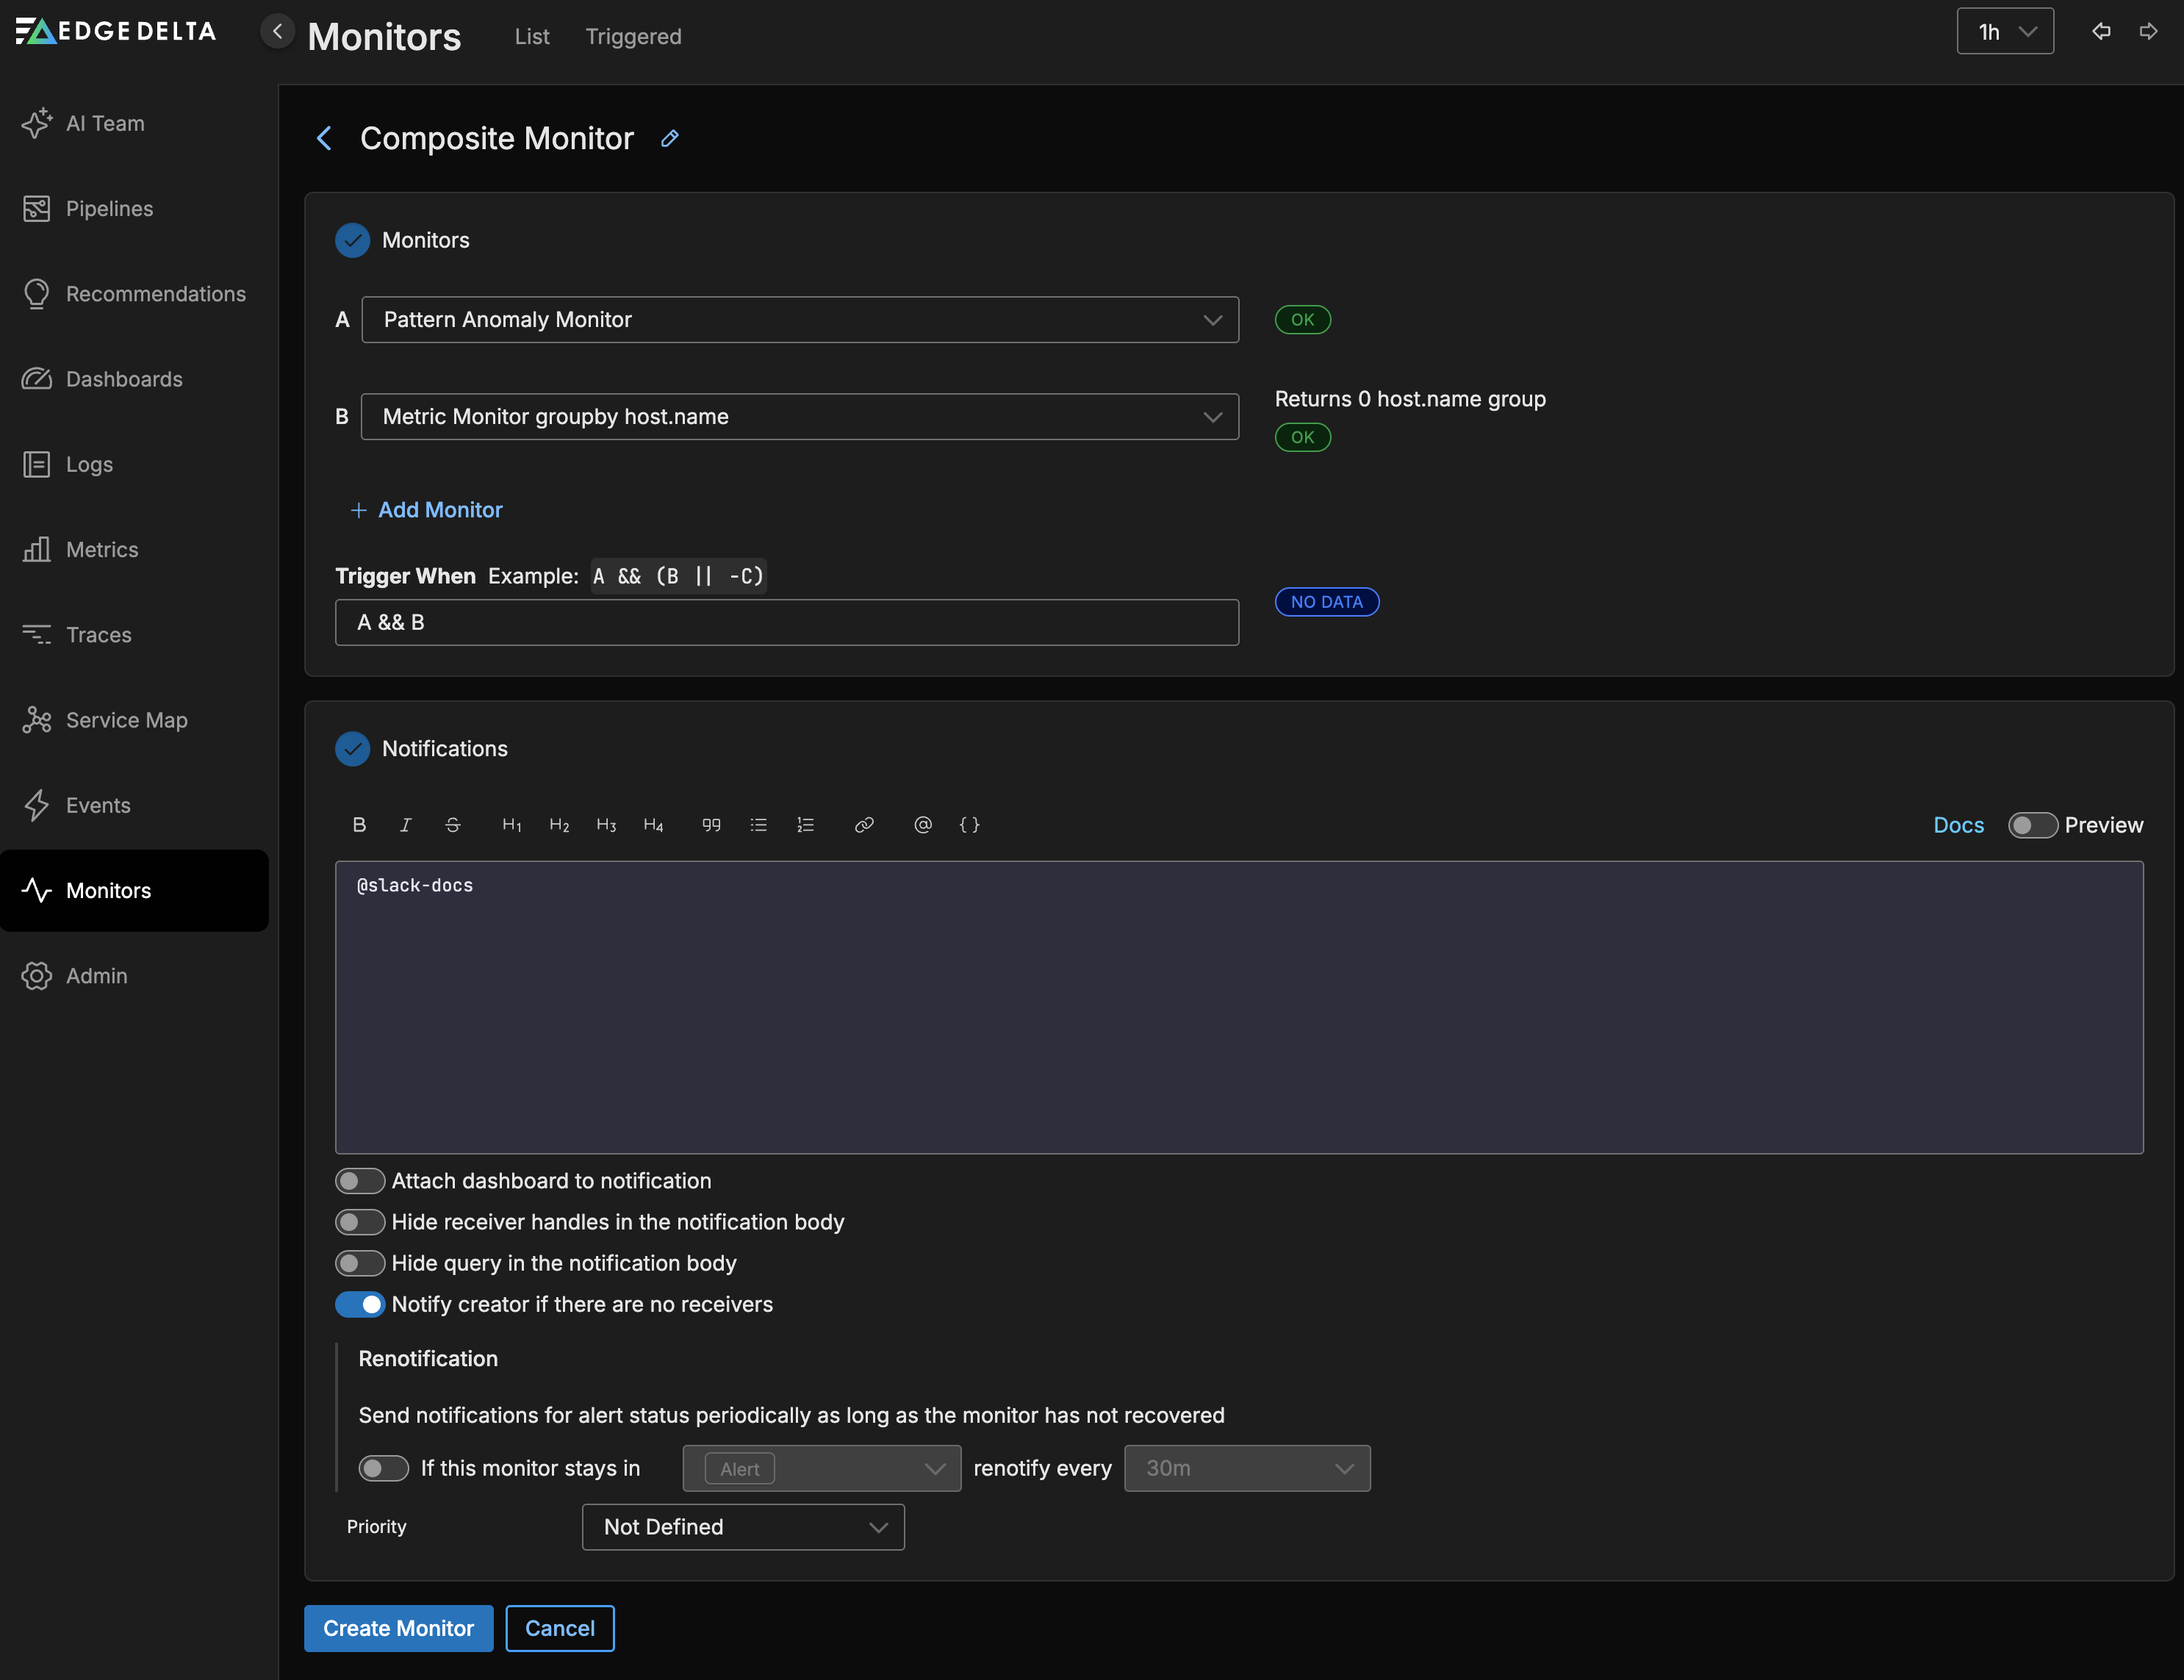Apply Heading 1 style in the editor

point(511,824)
